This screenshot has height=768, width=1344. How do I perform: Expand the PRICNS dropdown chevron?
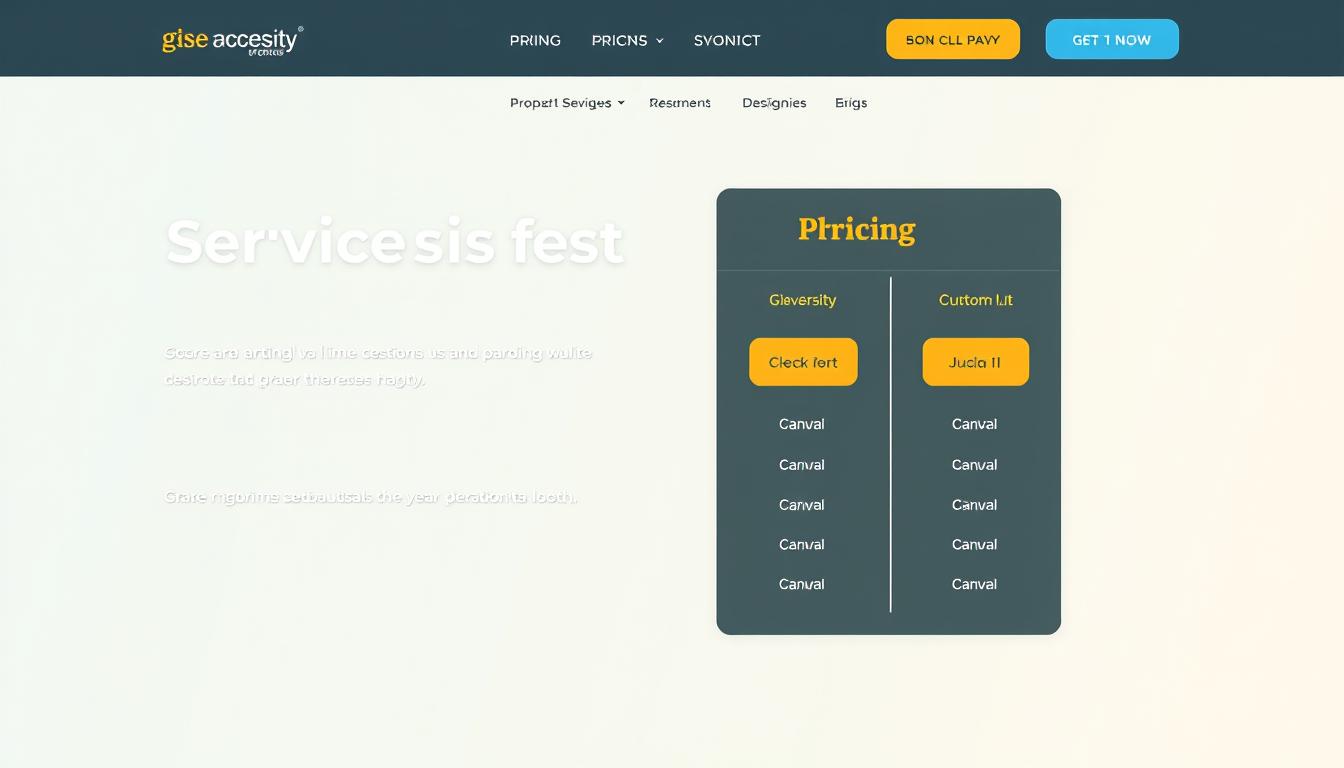point(659,41)
